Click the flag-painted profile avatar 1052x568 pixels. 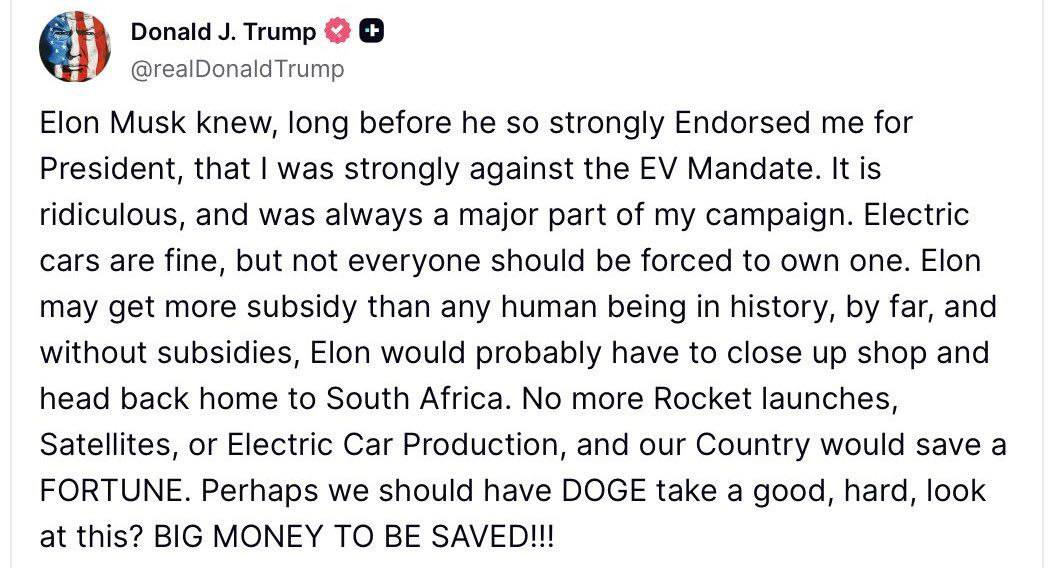(x=74, y=46)
